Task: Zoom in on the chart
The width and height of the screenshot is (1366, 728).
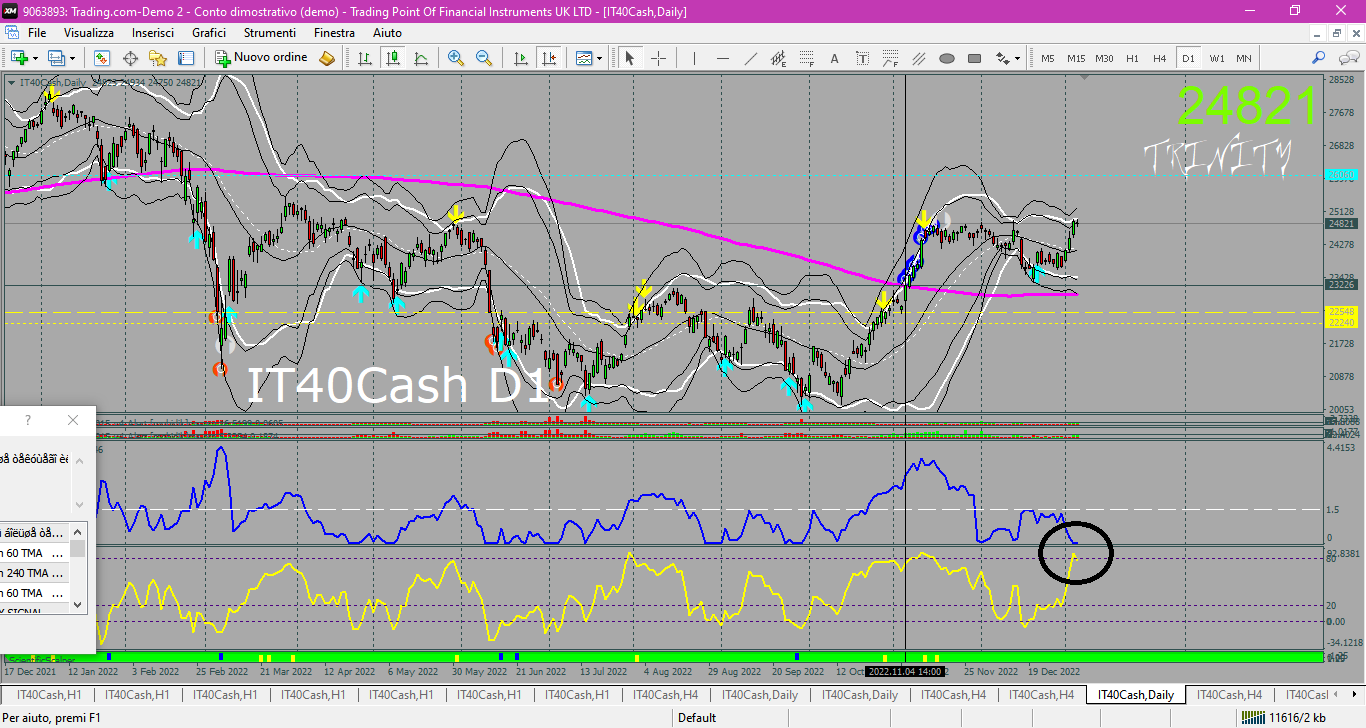Action: (x=456, y=58)
